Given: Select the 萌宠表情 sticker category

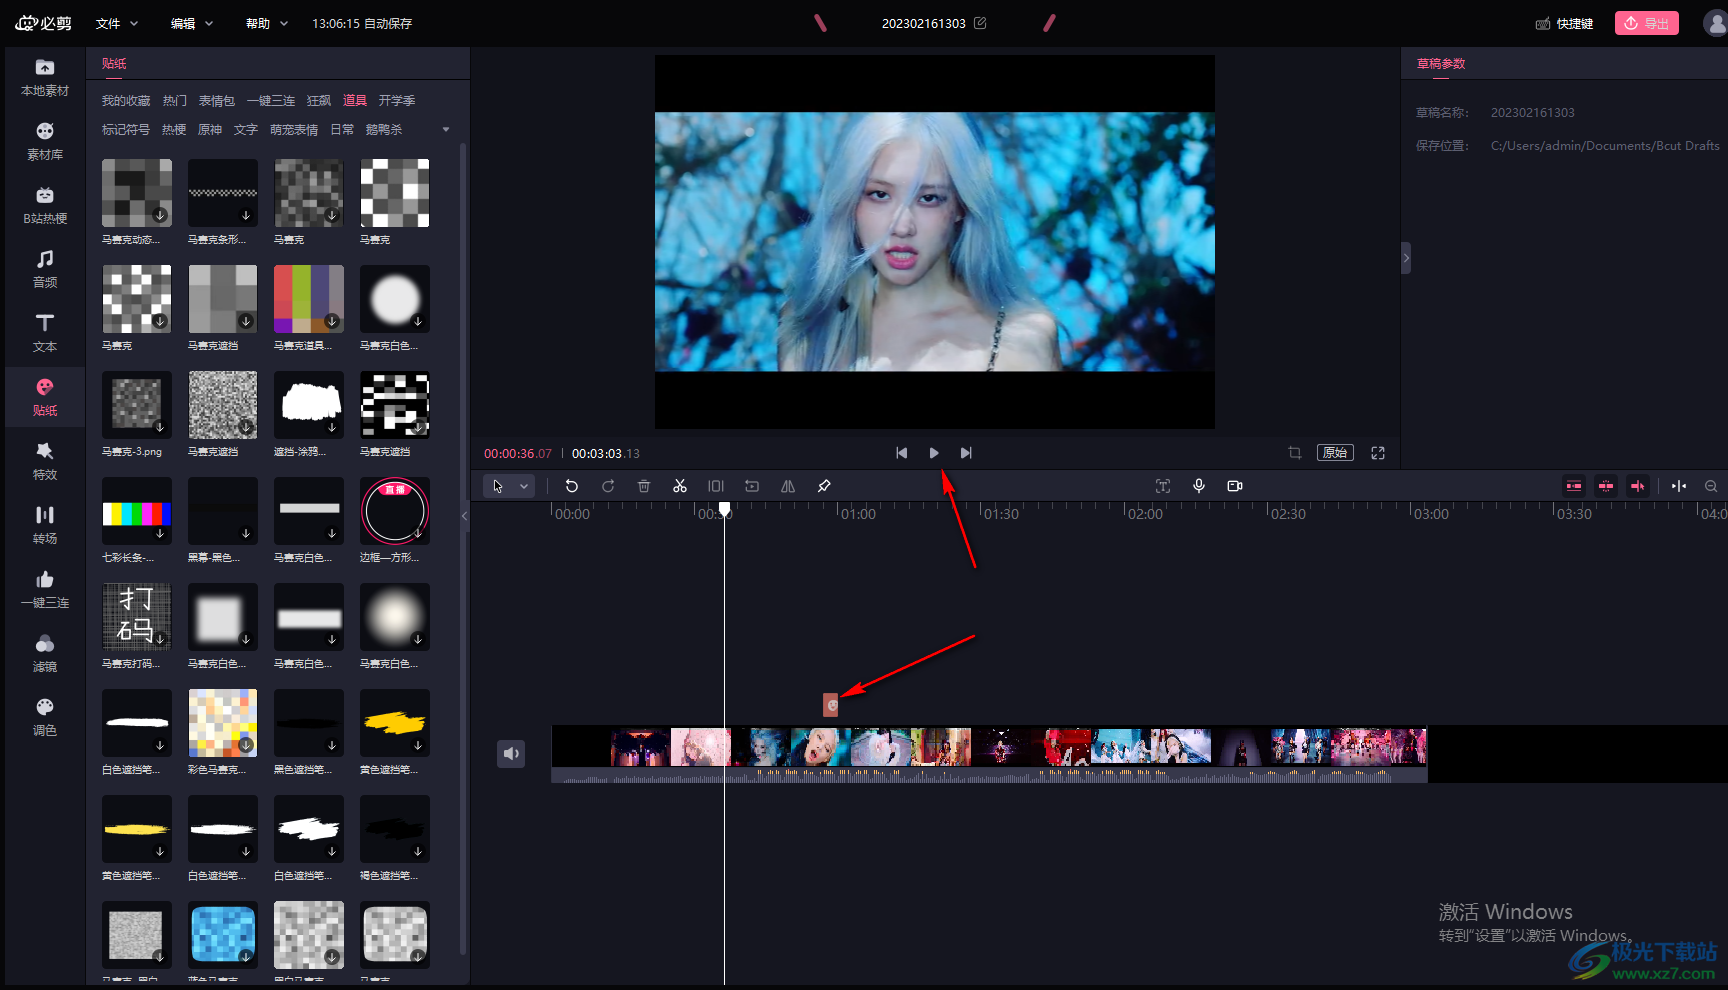Looking at the screenshot, I should pos(294,130).
